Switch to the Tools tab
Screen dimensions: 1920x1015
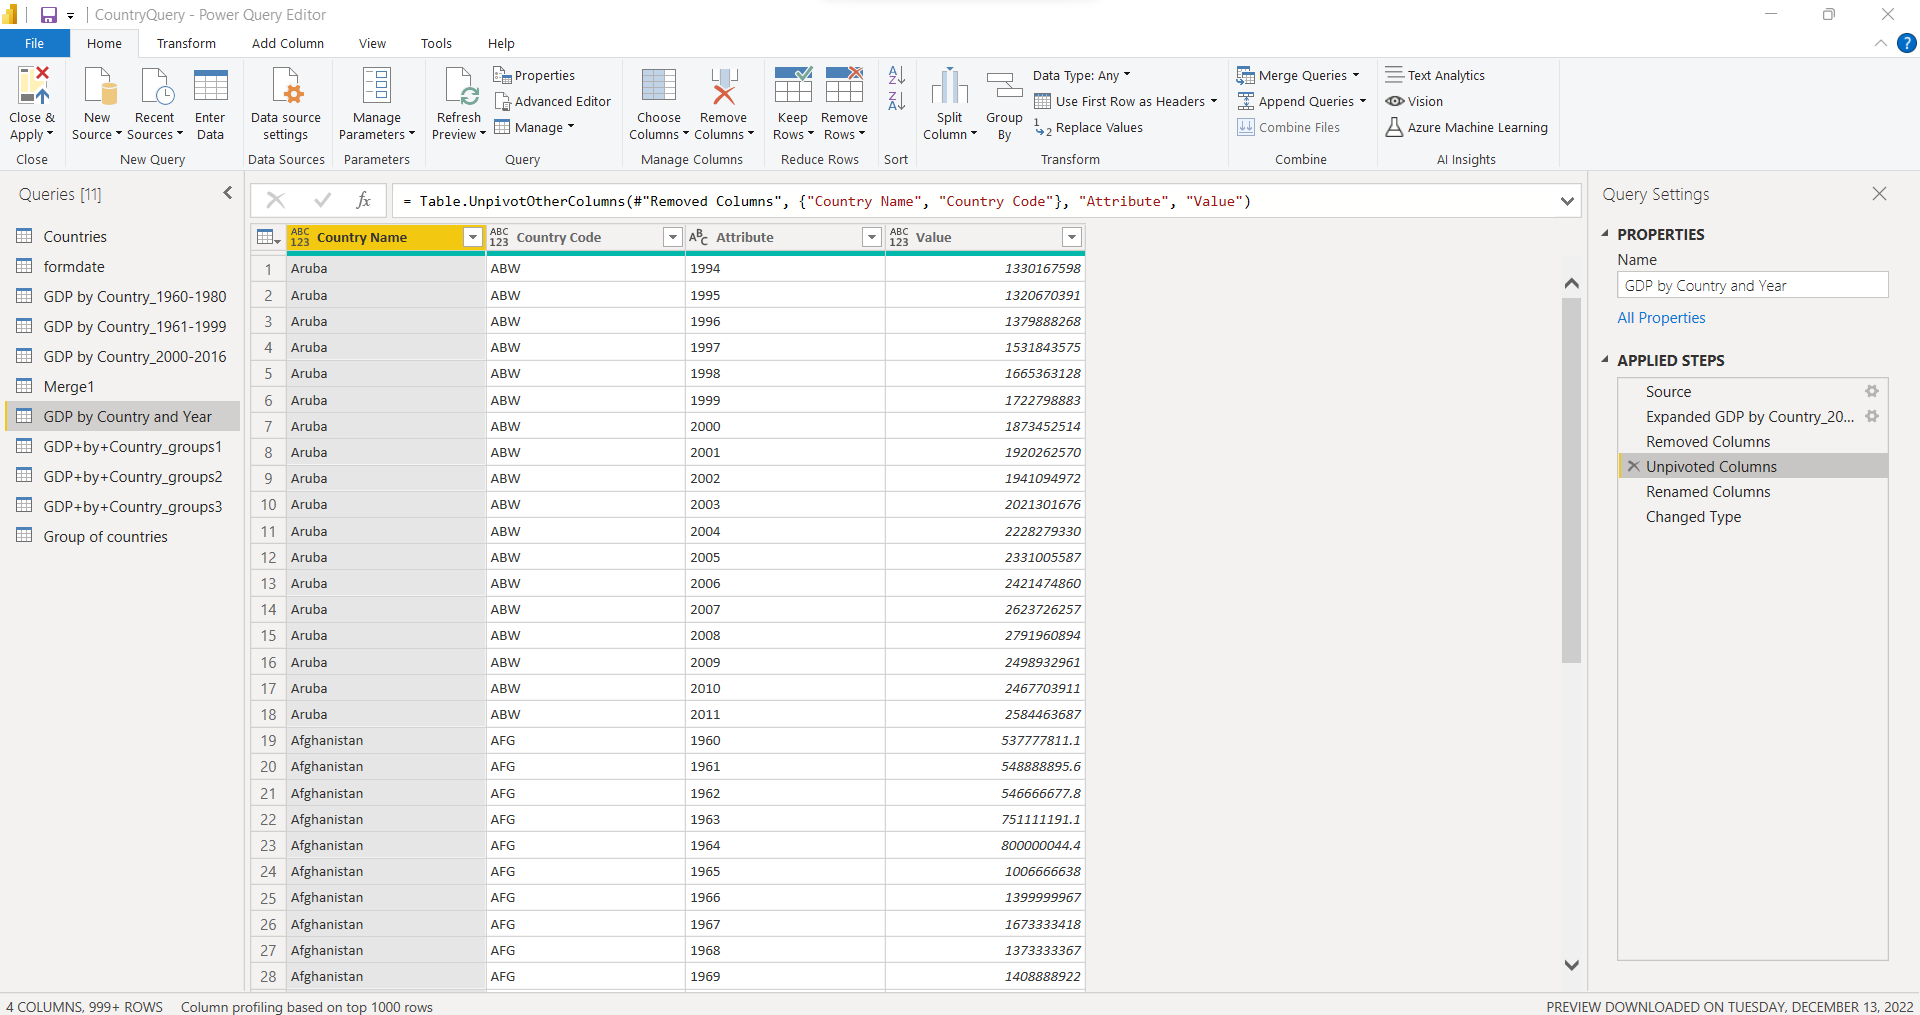(x=436, y=43)
